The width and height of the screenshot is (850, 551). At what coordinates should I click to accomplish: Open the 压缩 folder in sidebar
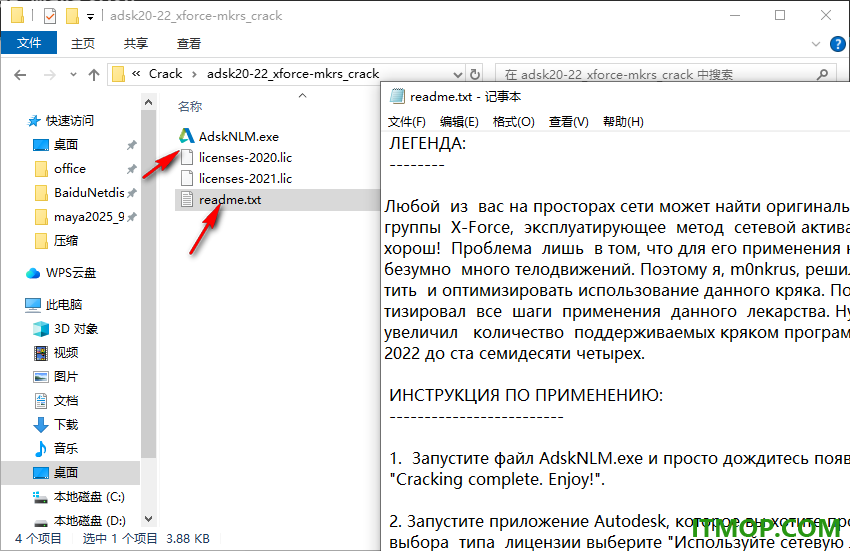66,241
